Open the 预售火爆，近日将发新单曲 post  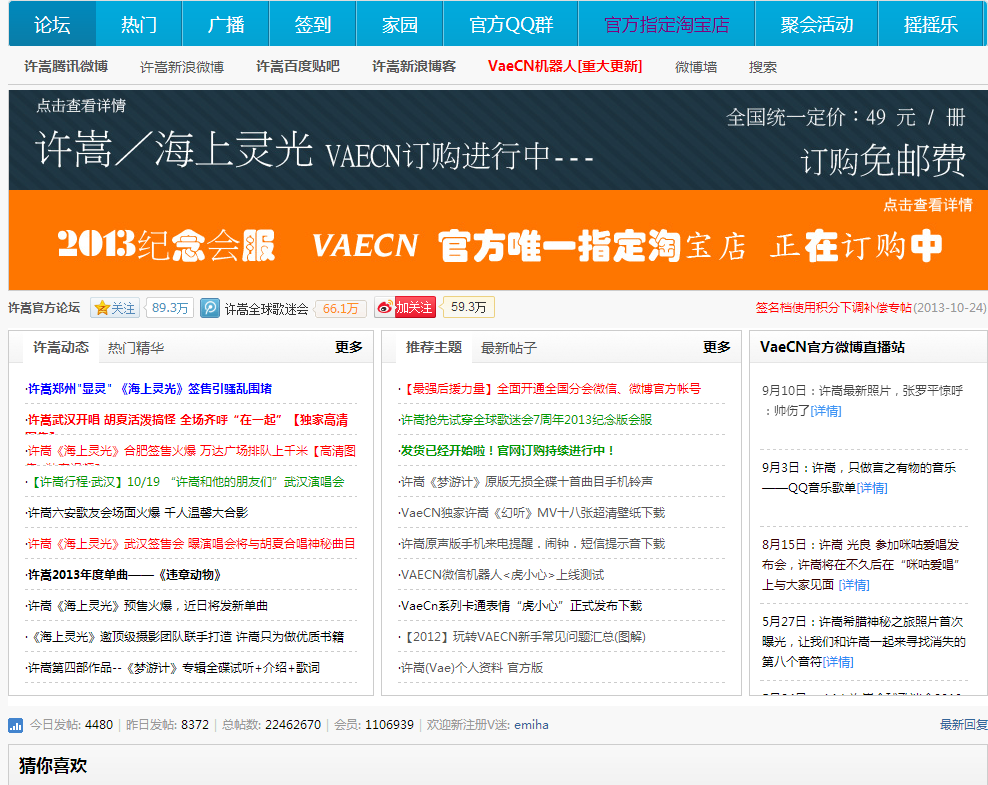[x=148, y=605]
